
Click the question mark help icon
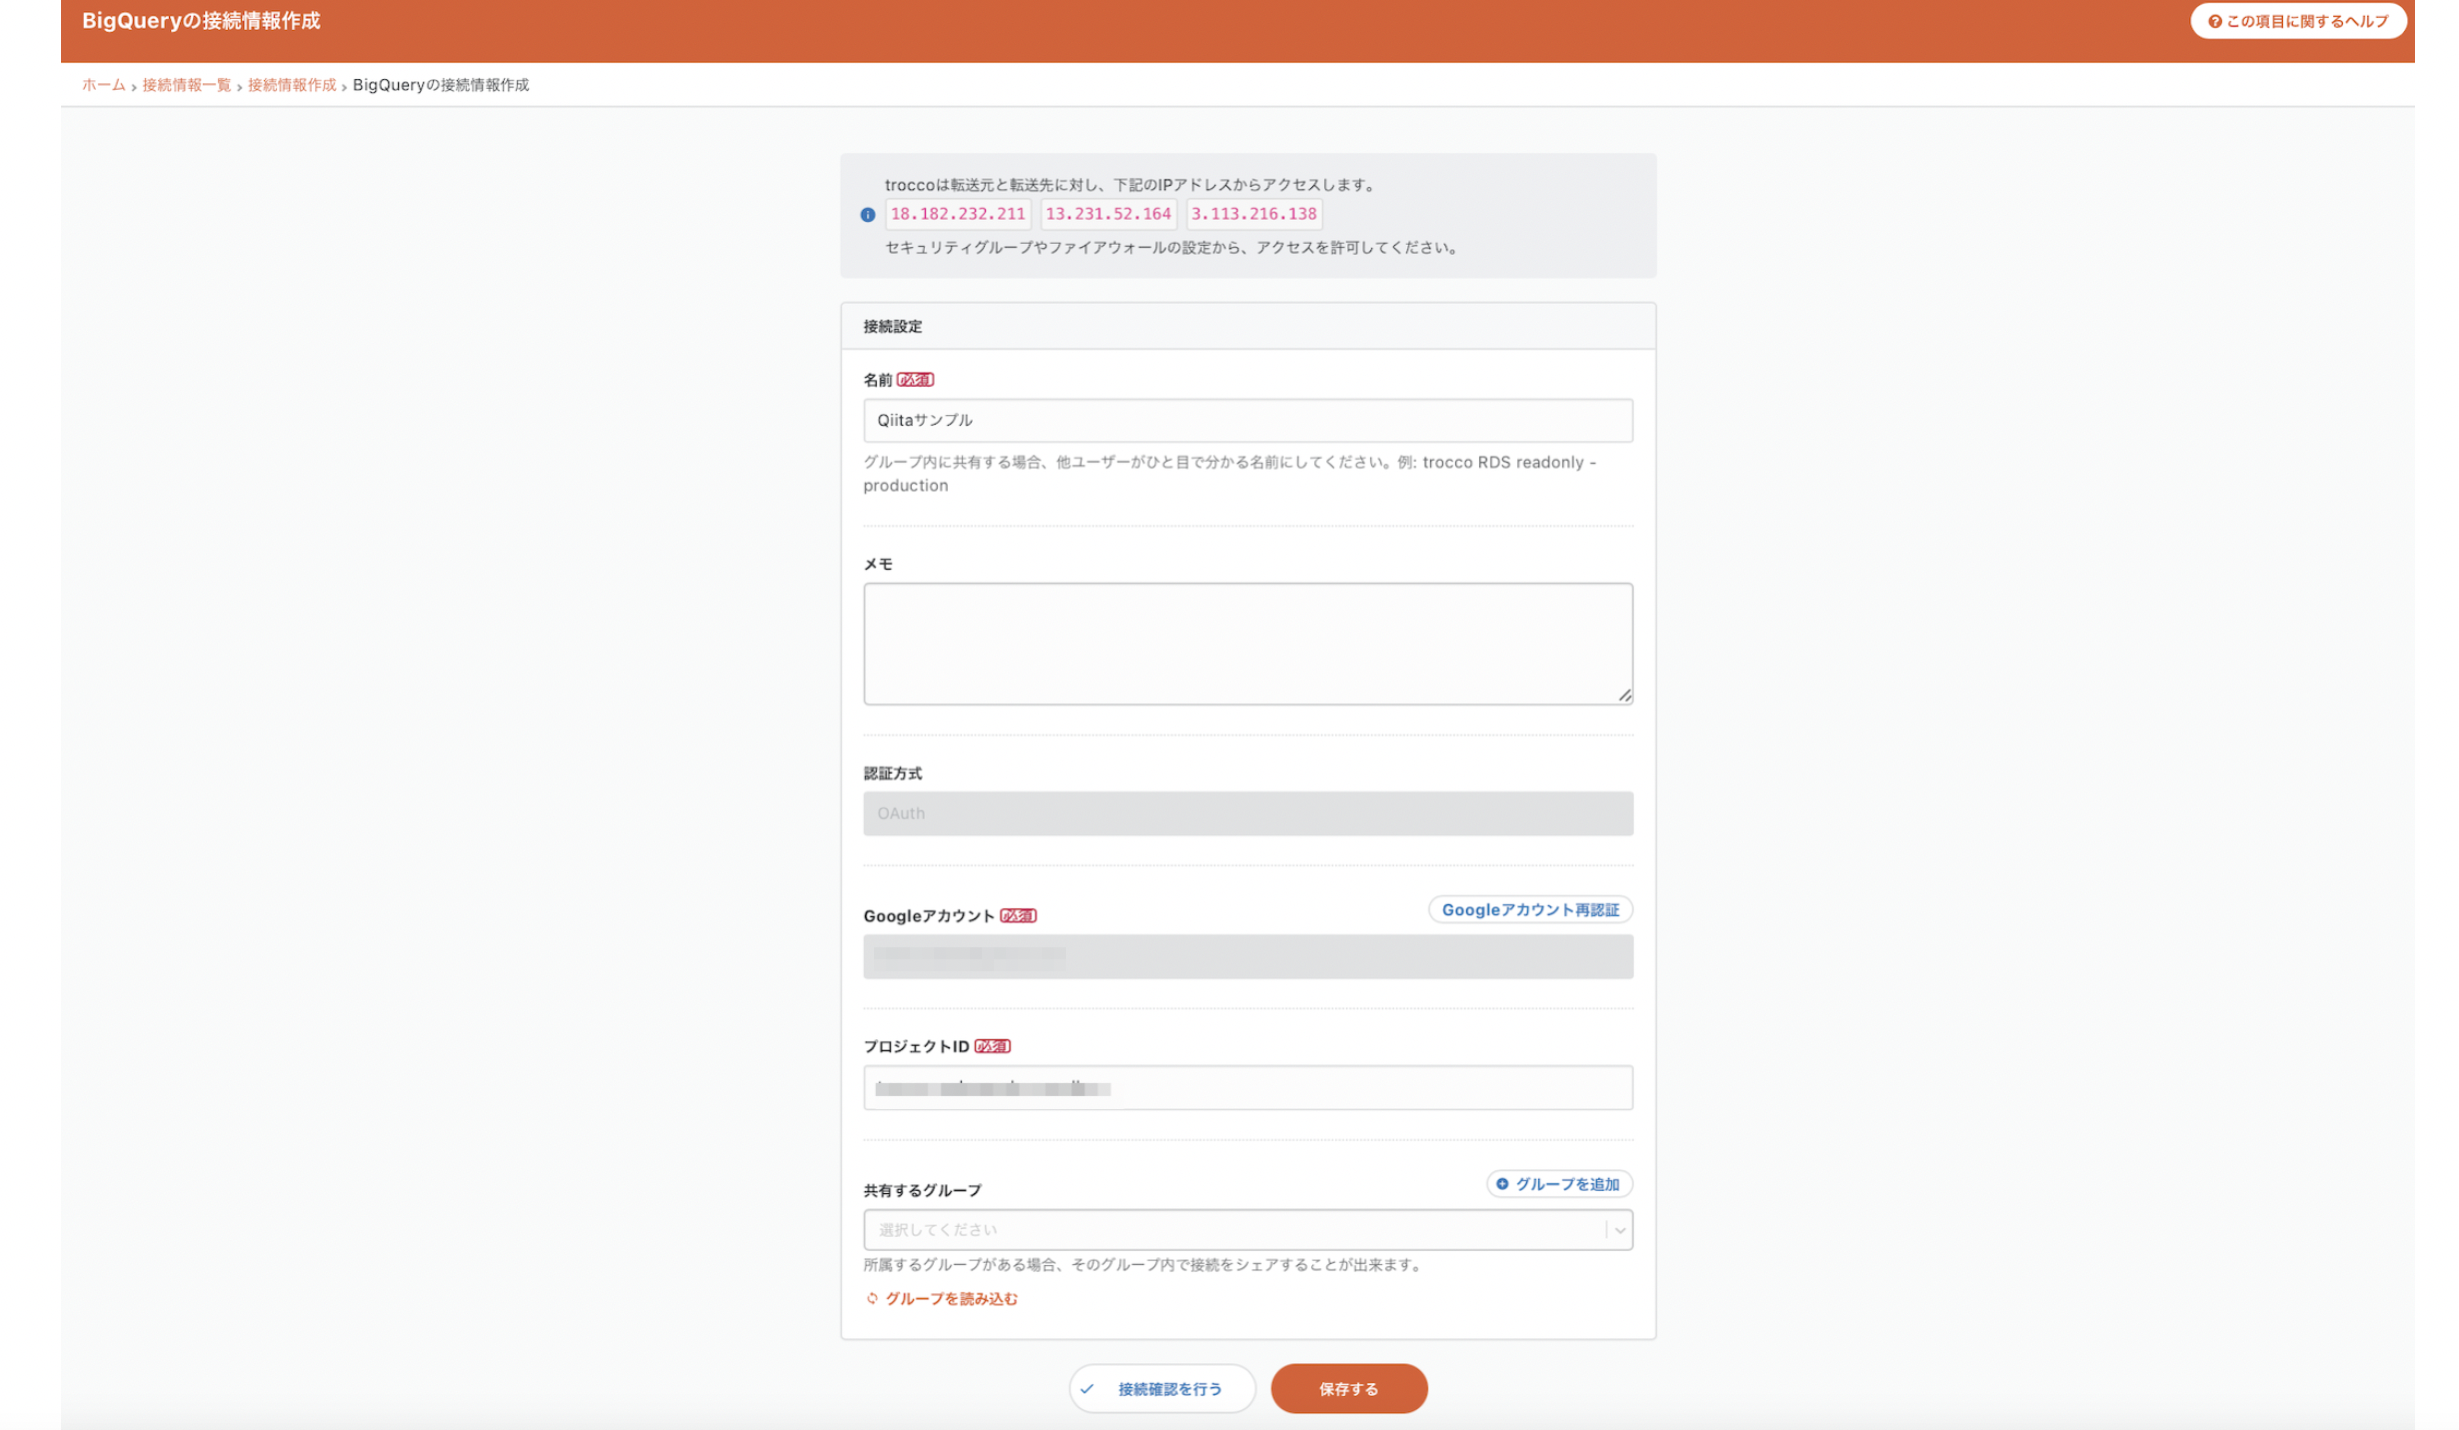point(2213,21)
